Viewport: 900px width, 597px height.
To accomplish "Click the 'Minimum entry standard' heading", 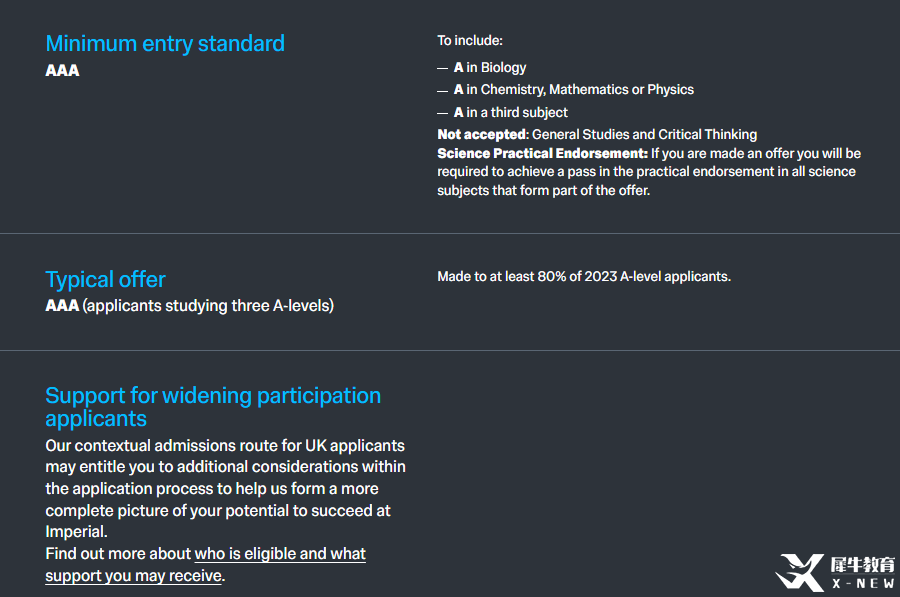I will (x=165, y=44).
